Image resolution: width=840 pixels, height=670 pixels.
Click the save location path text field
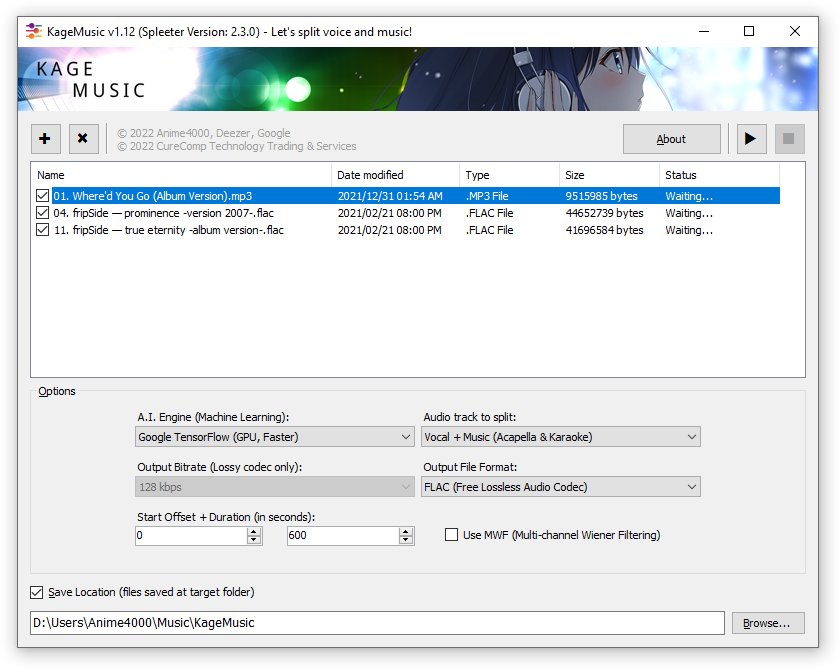click(x=377, y=623)
